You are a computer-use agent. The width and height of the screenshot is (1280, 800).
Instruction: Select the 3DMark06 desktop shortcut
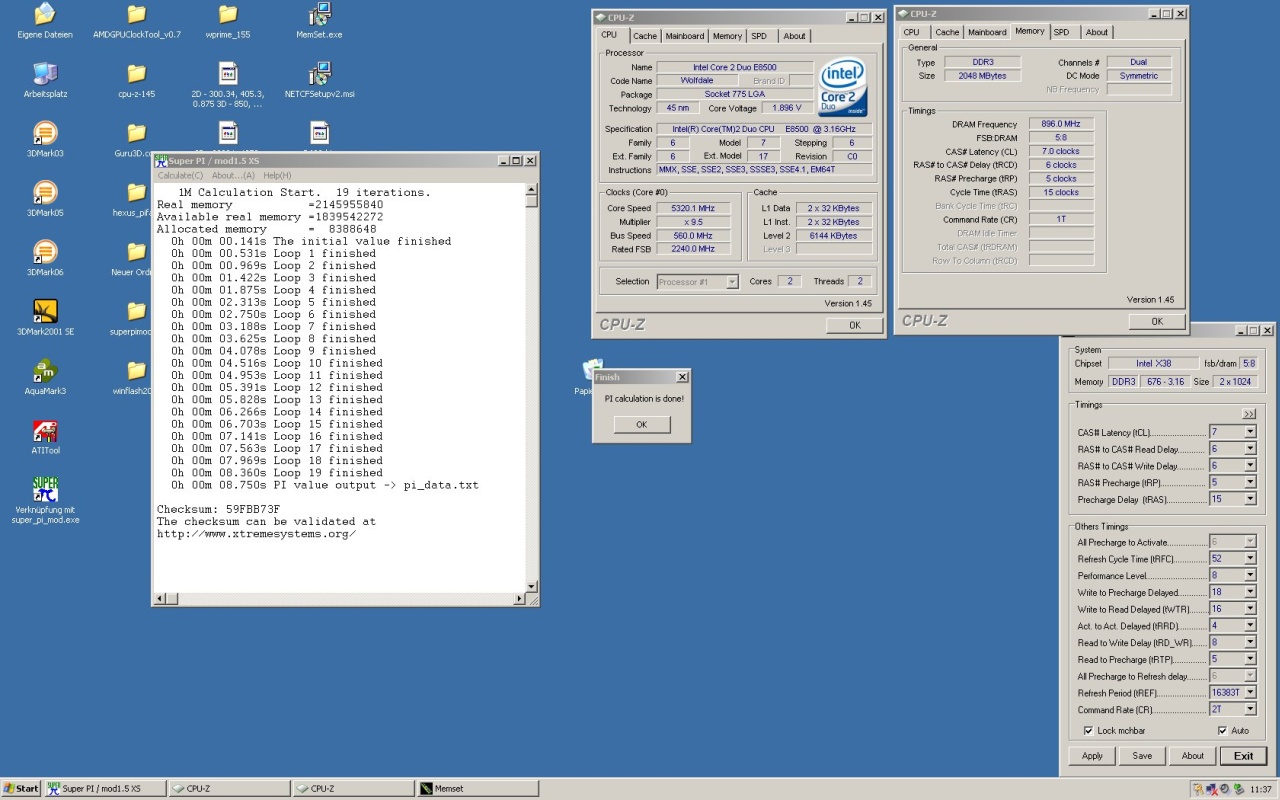(45, 251)
